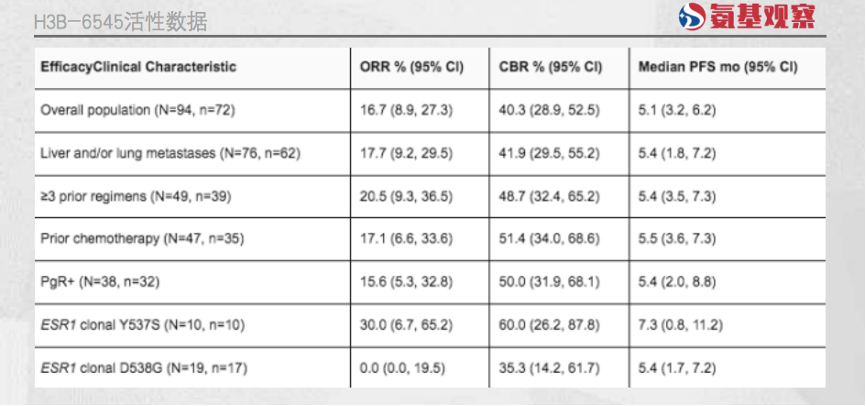Select the ESR1 clonal D538G row label
This screenshot has height=406, width=866.
pos(143,368)
